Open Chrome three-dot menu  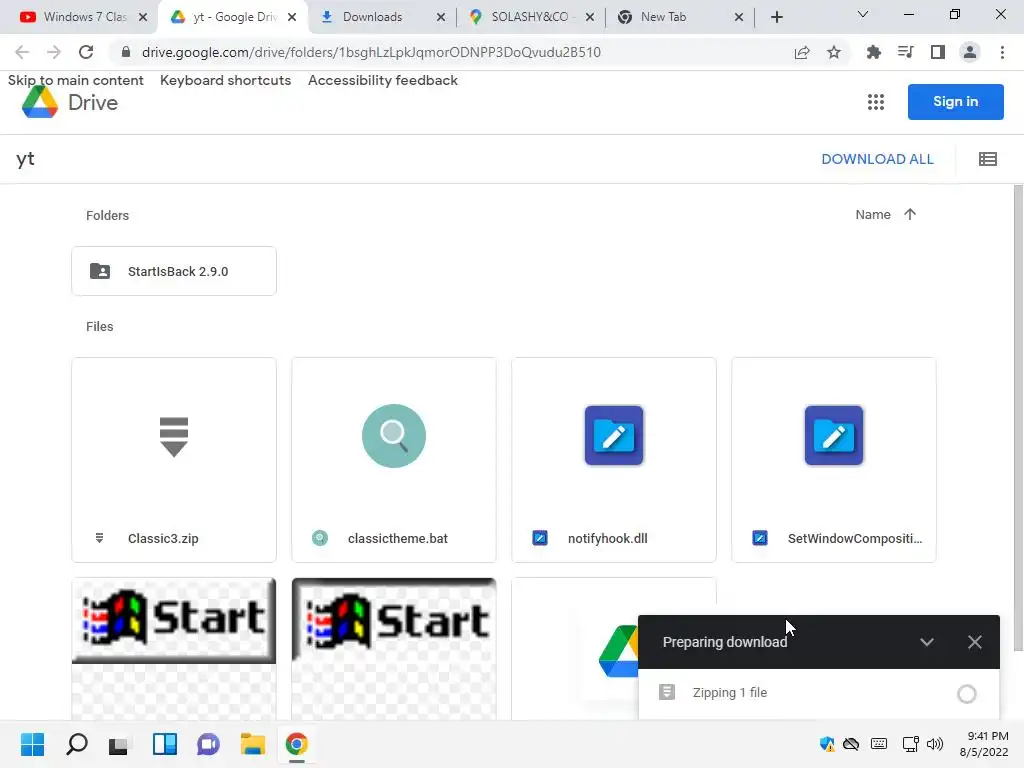tap(1002, 52)
